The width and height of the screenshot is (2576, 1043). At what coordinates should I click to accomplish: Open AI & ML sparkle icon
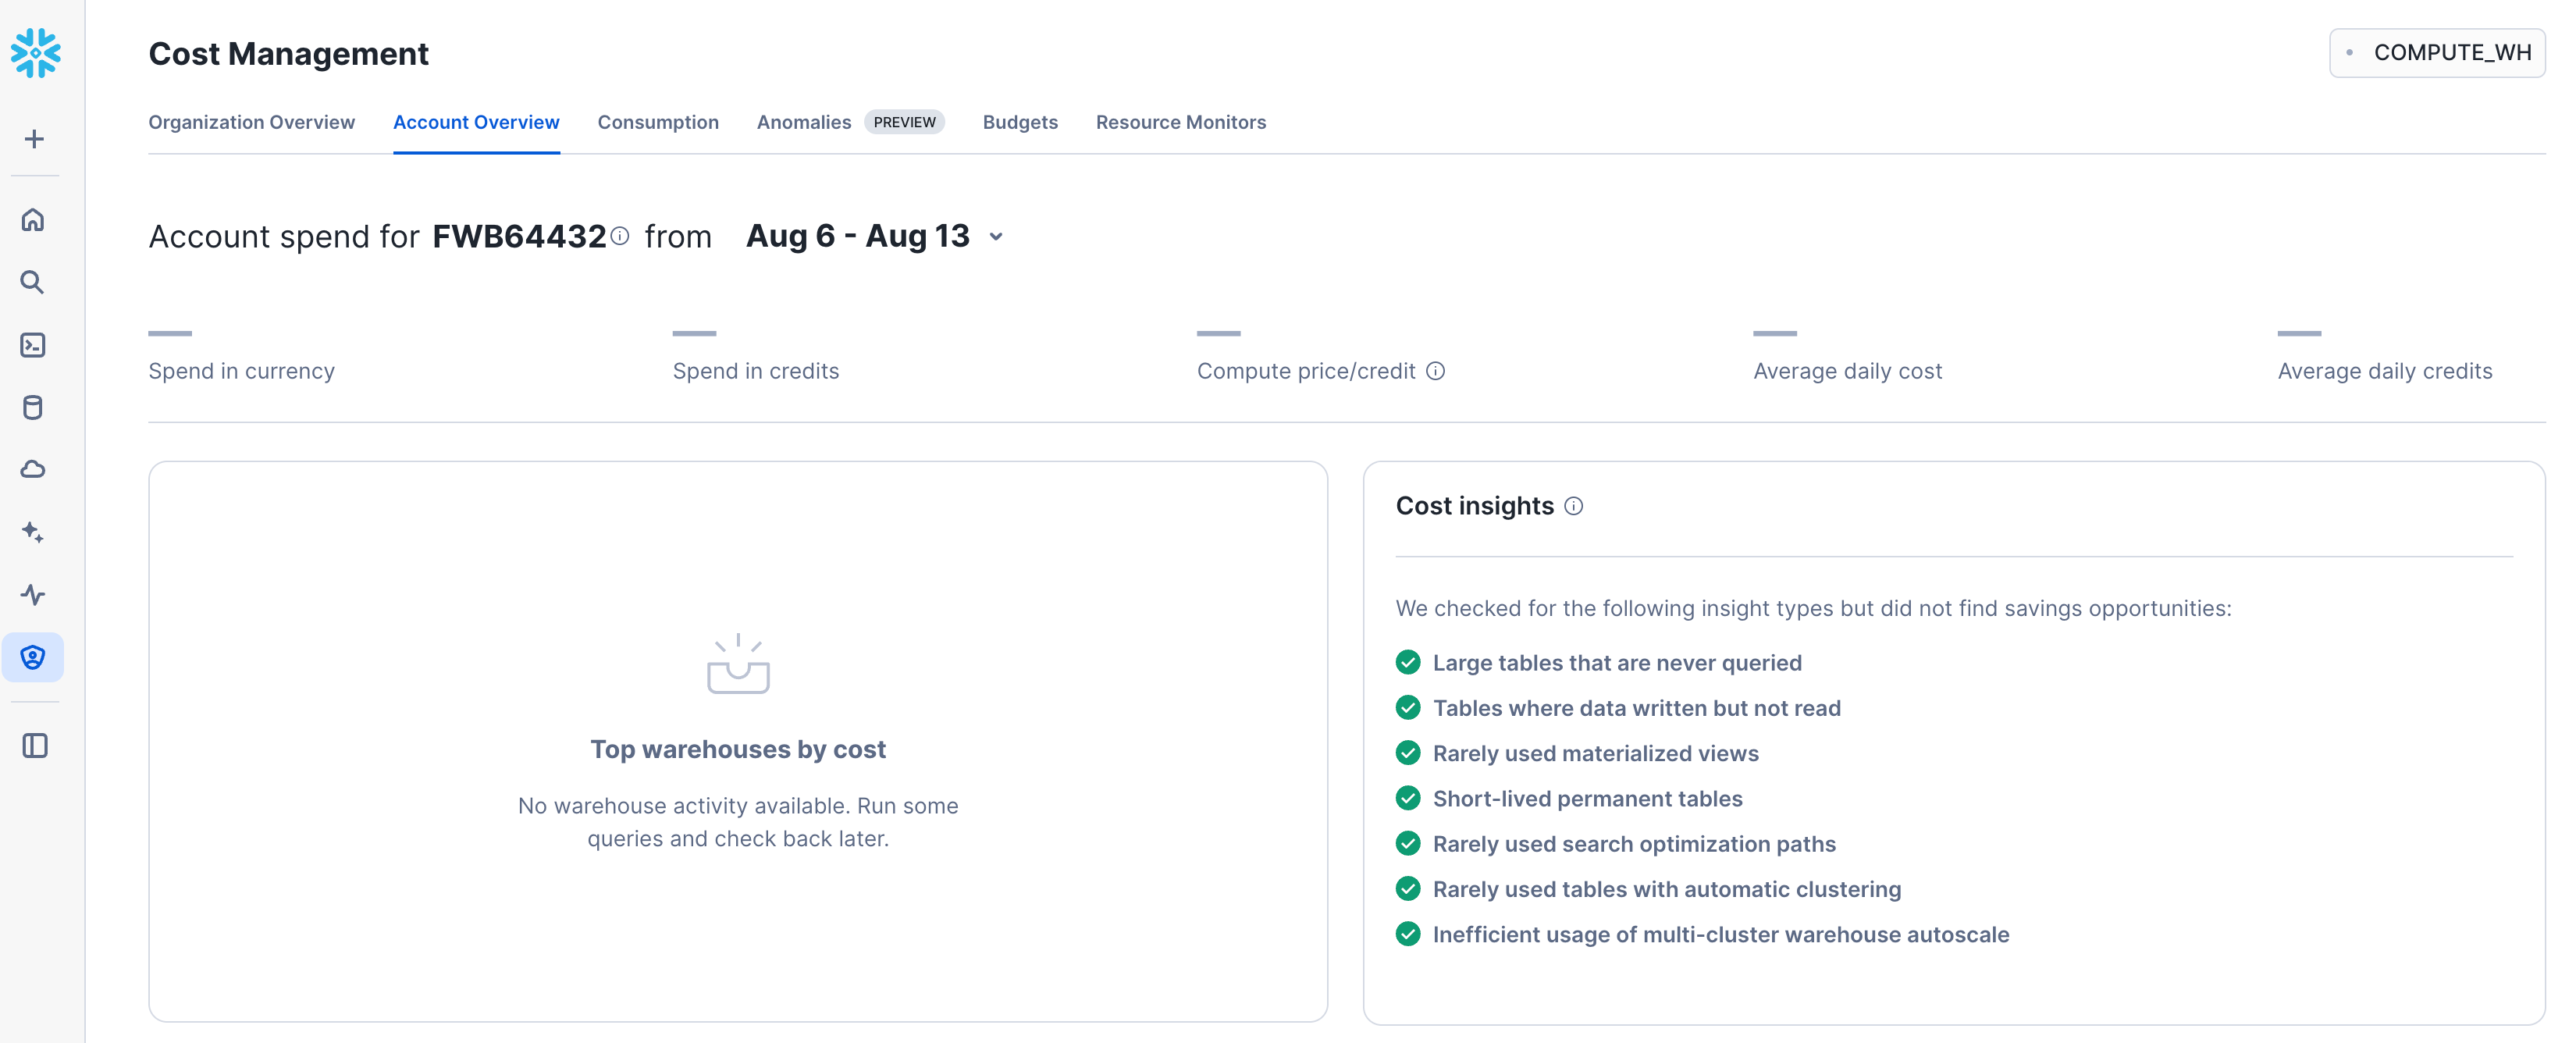pyautogui.click(x=33, y=532)
